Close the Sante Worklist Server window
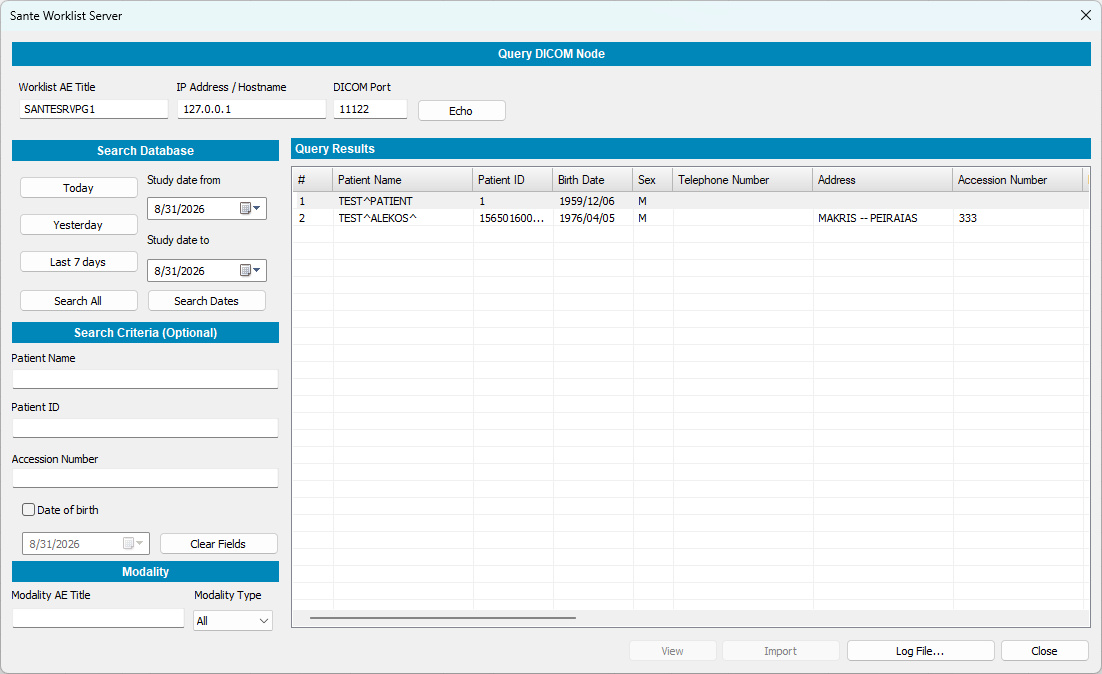Screen dimensions: 1102x674 [x=1085, y=15]
